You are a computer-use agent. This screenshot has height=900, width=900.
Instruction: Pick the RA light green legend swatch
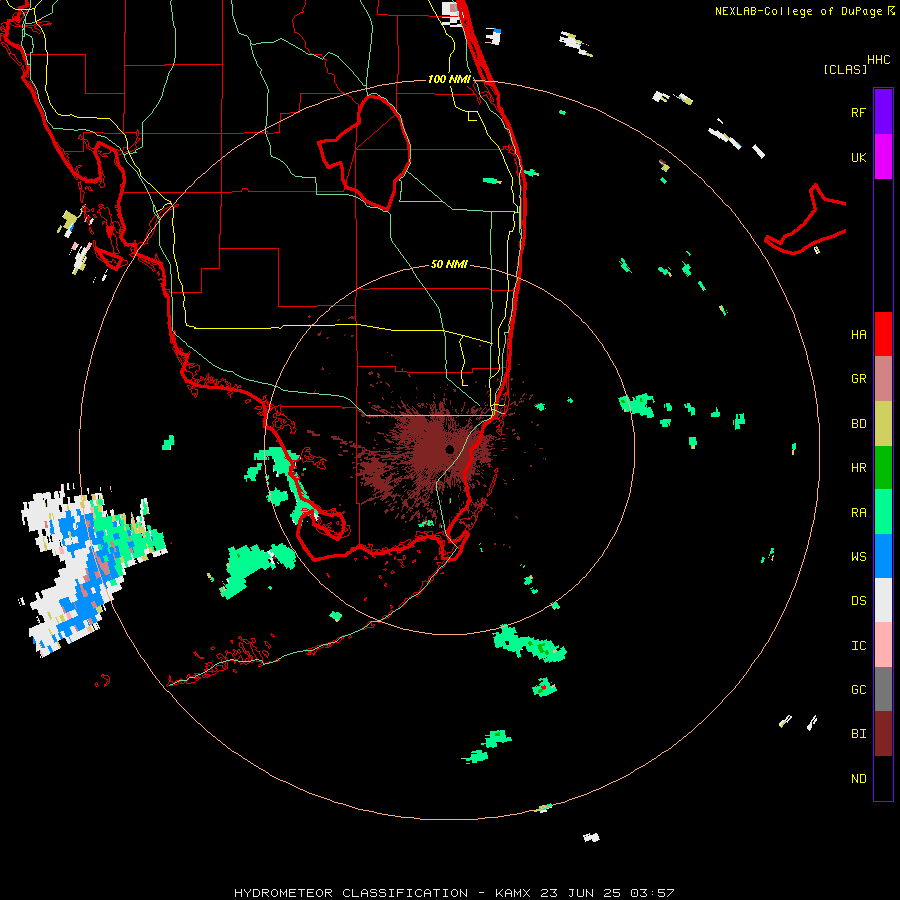[x=883, y=512]
